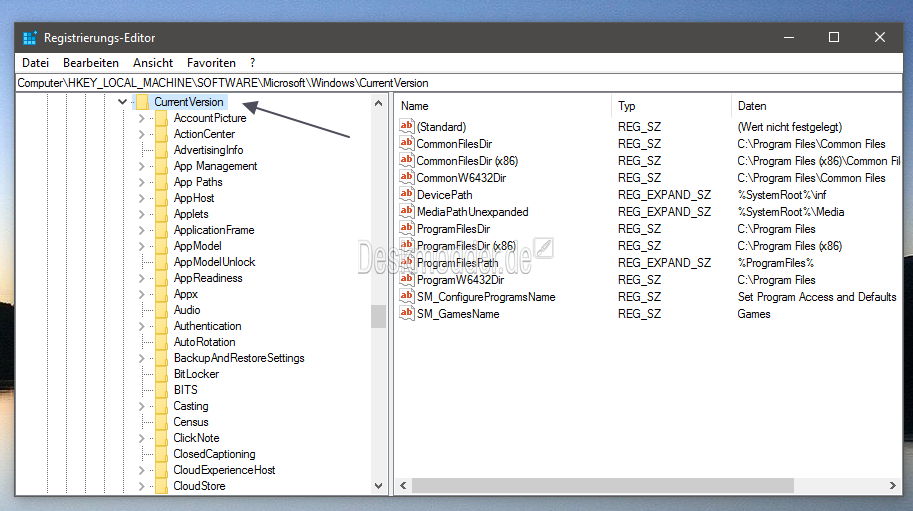Expand the CloudExperienceHost key
The height and width of the screenshot is (511, 913).
(x=141, y=470)
